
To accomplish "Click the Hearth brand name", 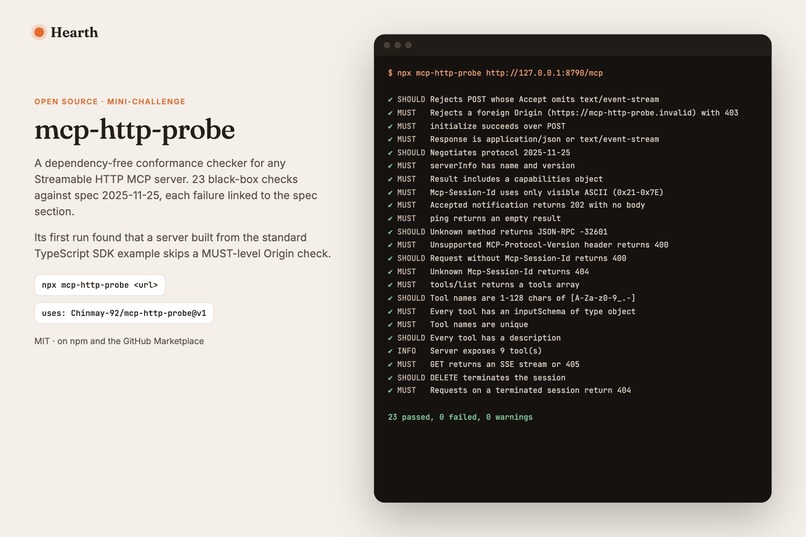I will point(74,32).
